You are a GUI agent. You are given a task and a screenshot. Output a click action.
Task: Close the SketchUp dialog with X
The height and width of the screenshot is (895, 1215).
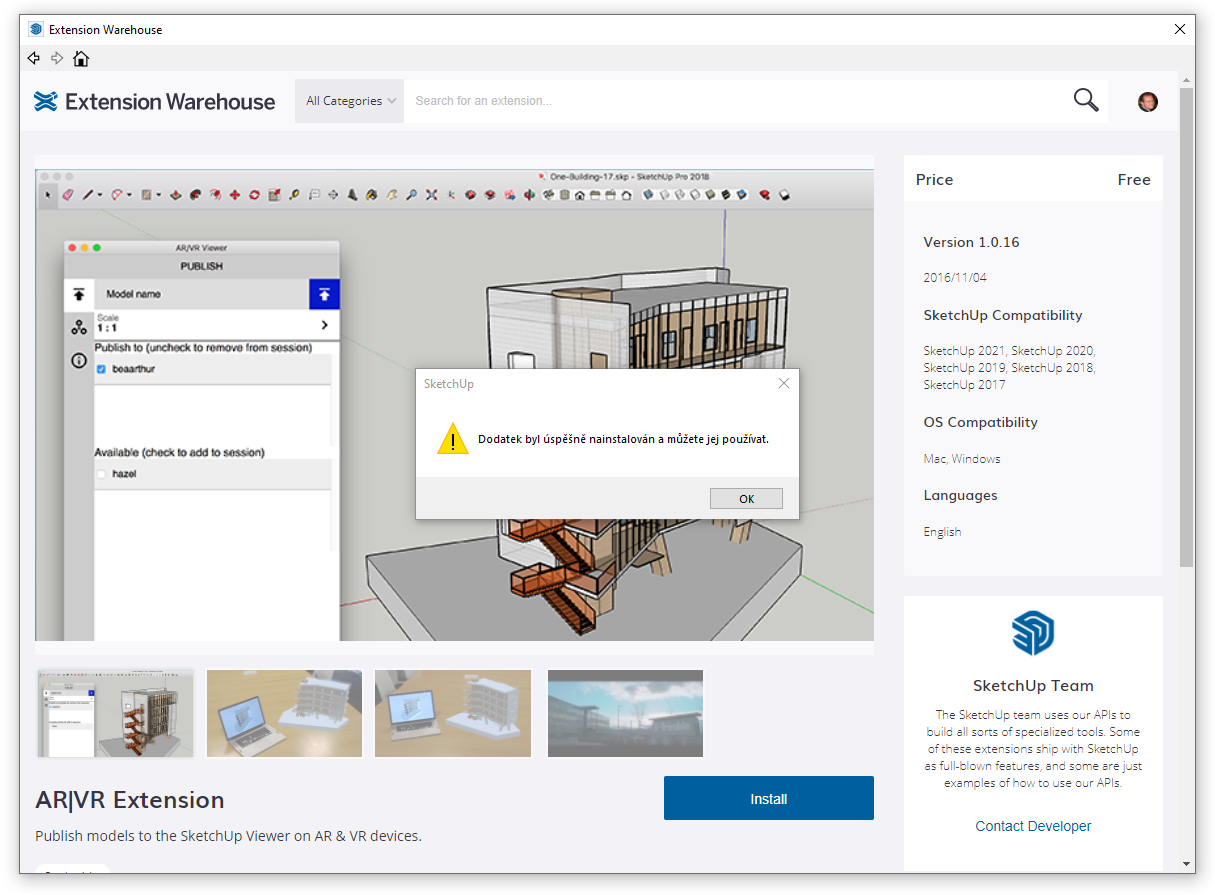pyautogui.click(x=784, y=383)
